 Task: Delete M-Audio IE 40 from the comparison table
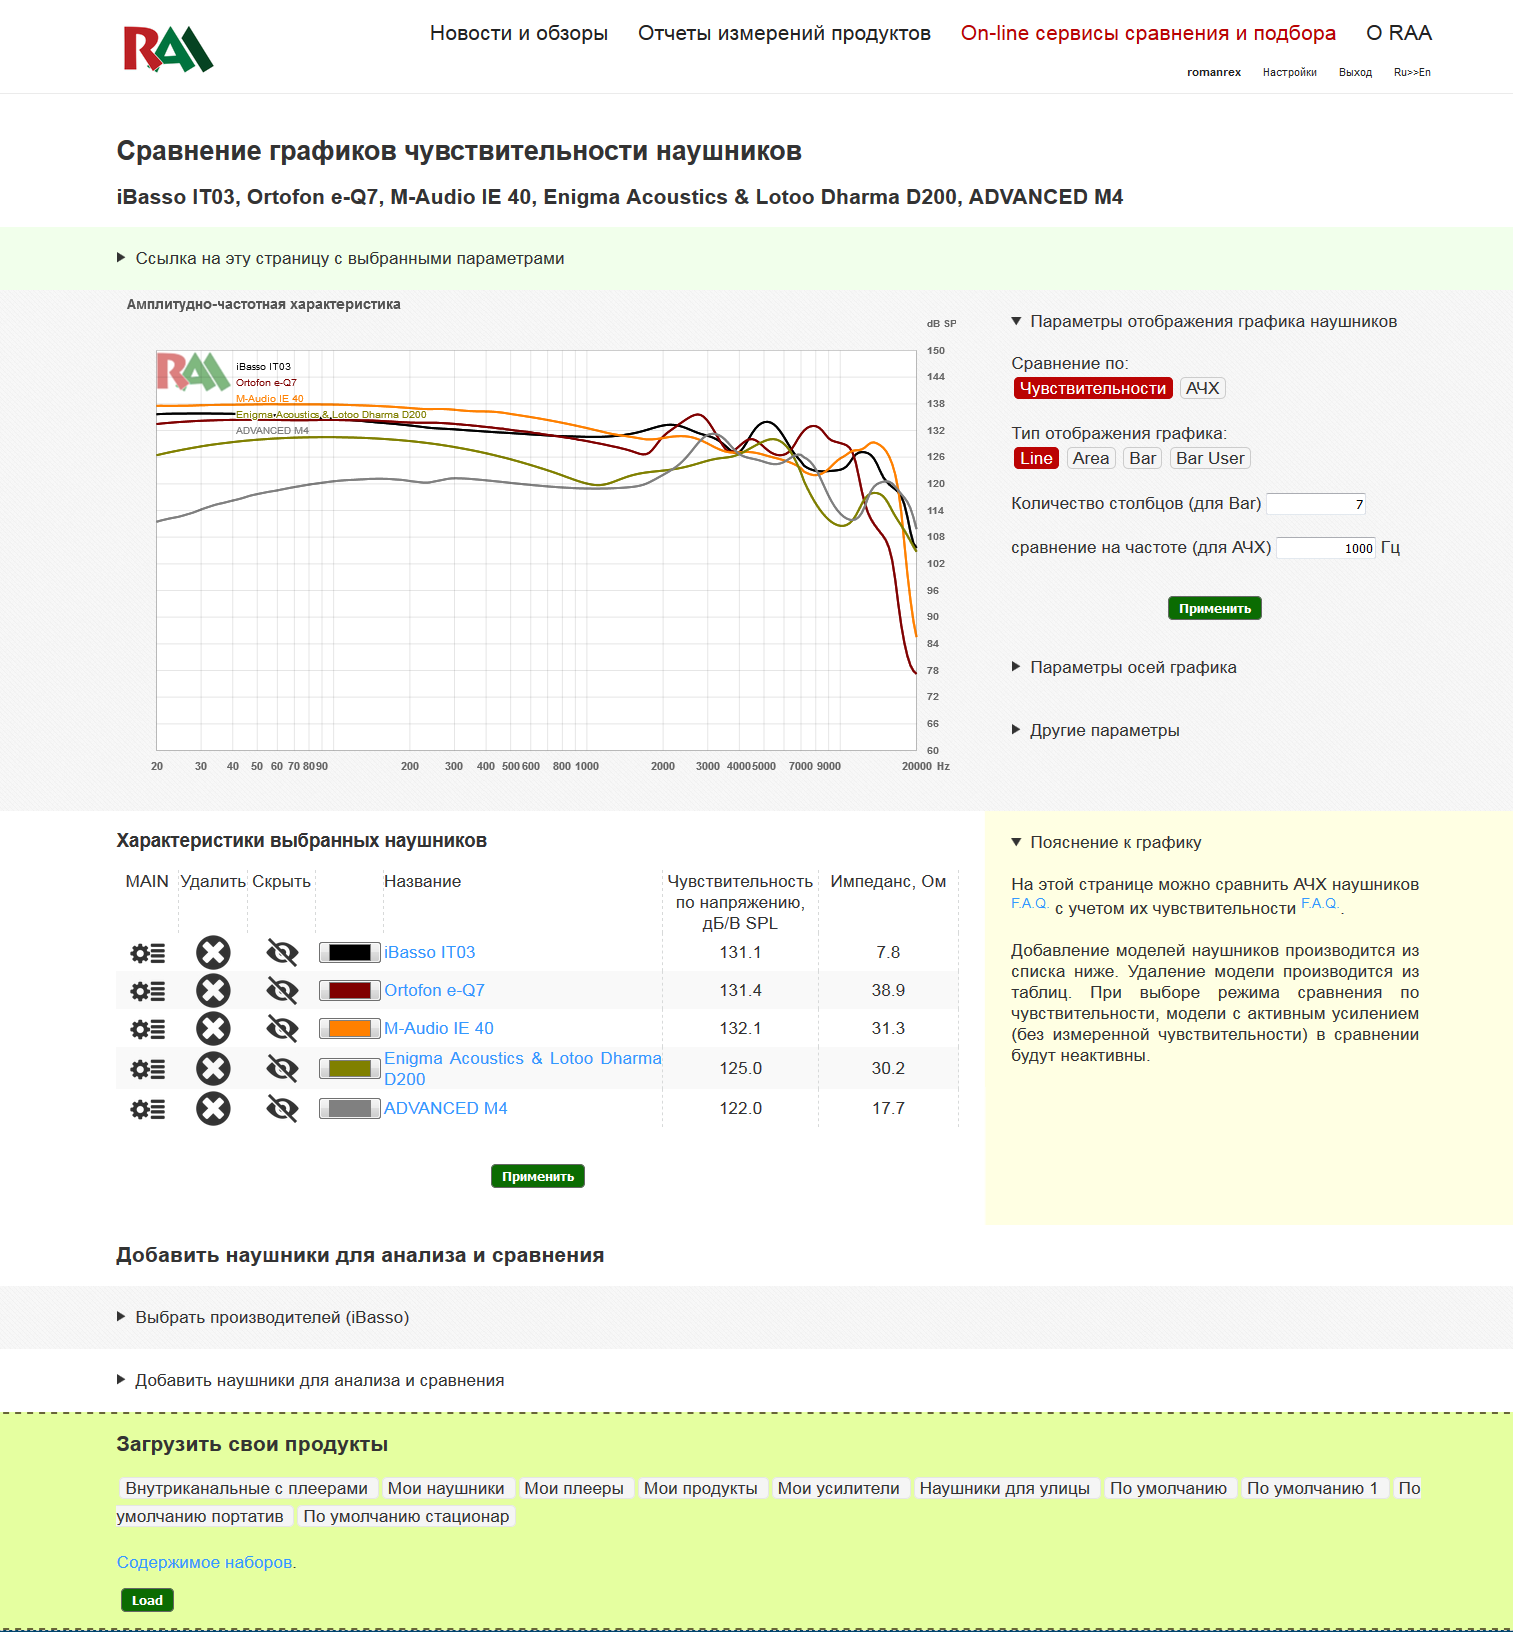click(x=213, y=1029)
